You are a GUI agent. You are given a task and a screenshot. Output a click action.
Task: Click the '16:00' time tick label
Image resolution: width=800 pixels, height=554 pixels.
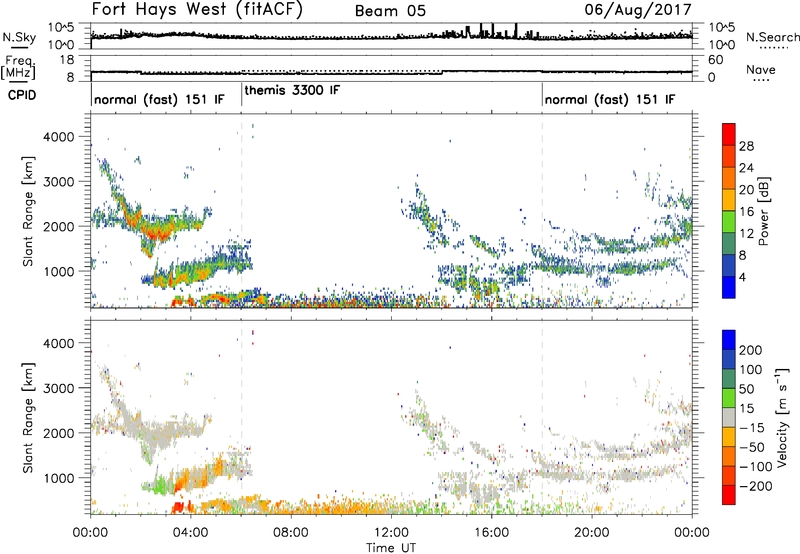[x=491, y=533]
